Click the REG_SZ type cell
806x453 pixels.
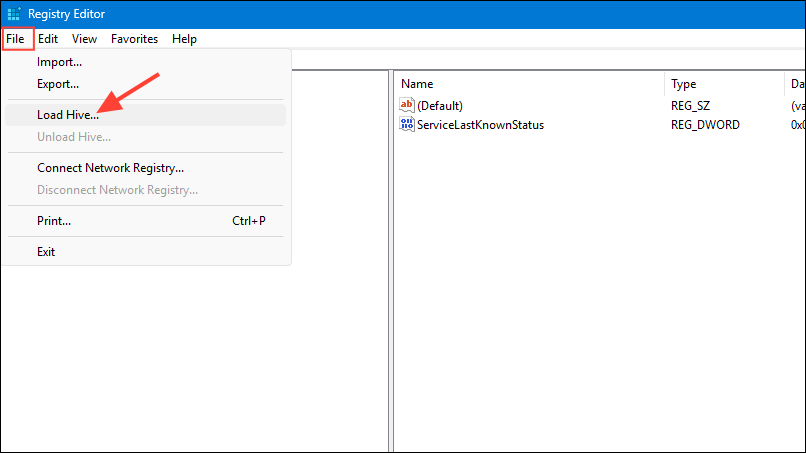pyautogui.click(x=690, y=106)
